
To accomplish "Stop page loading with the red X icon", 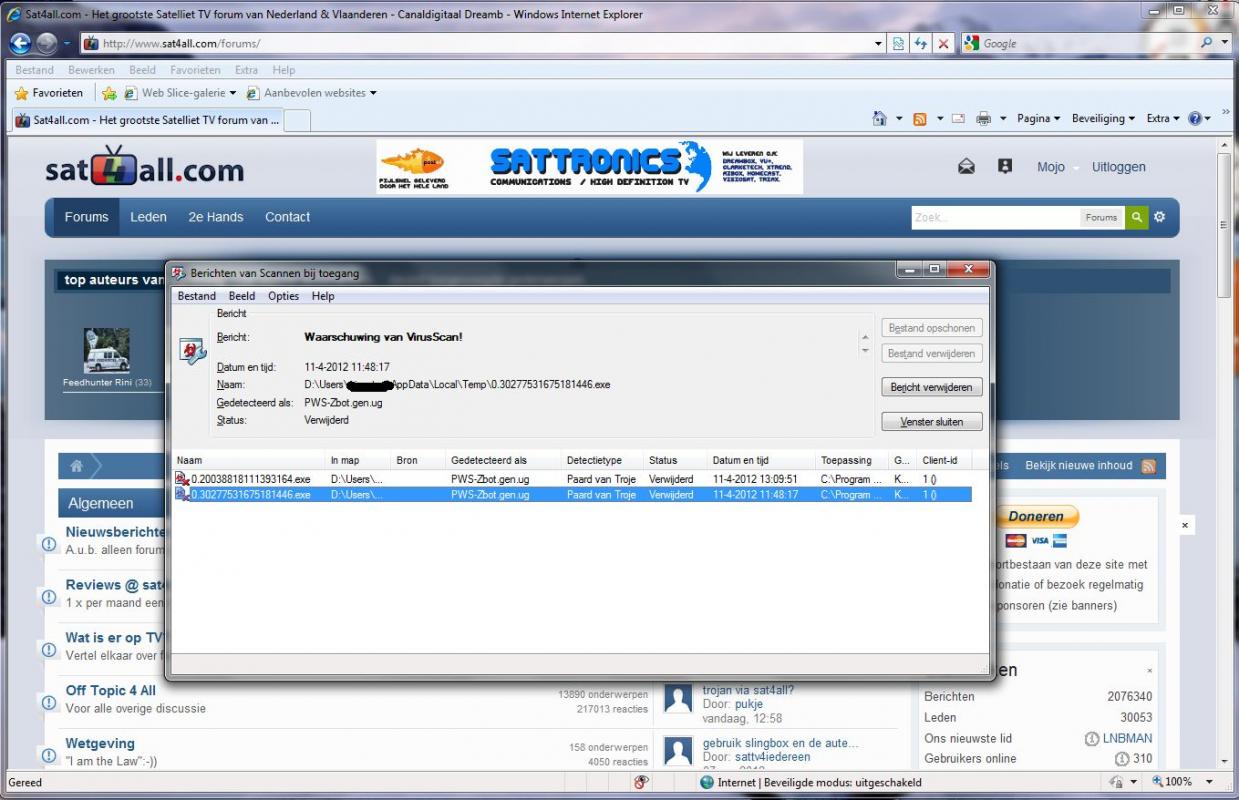I will [x=943, y=43].
